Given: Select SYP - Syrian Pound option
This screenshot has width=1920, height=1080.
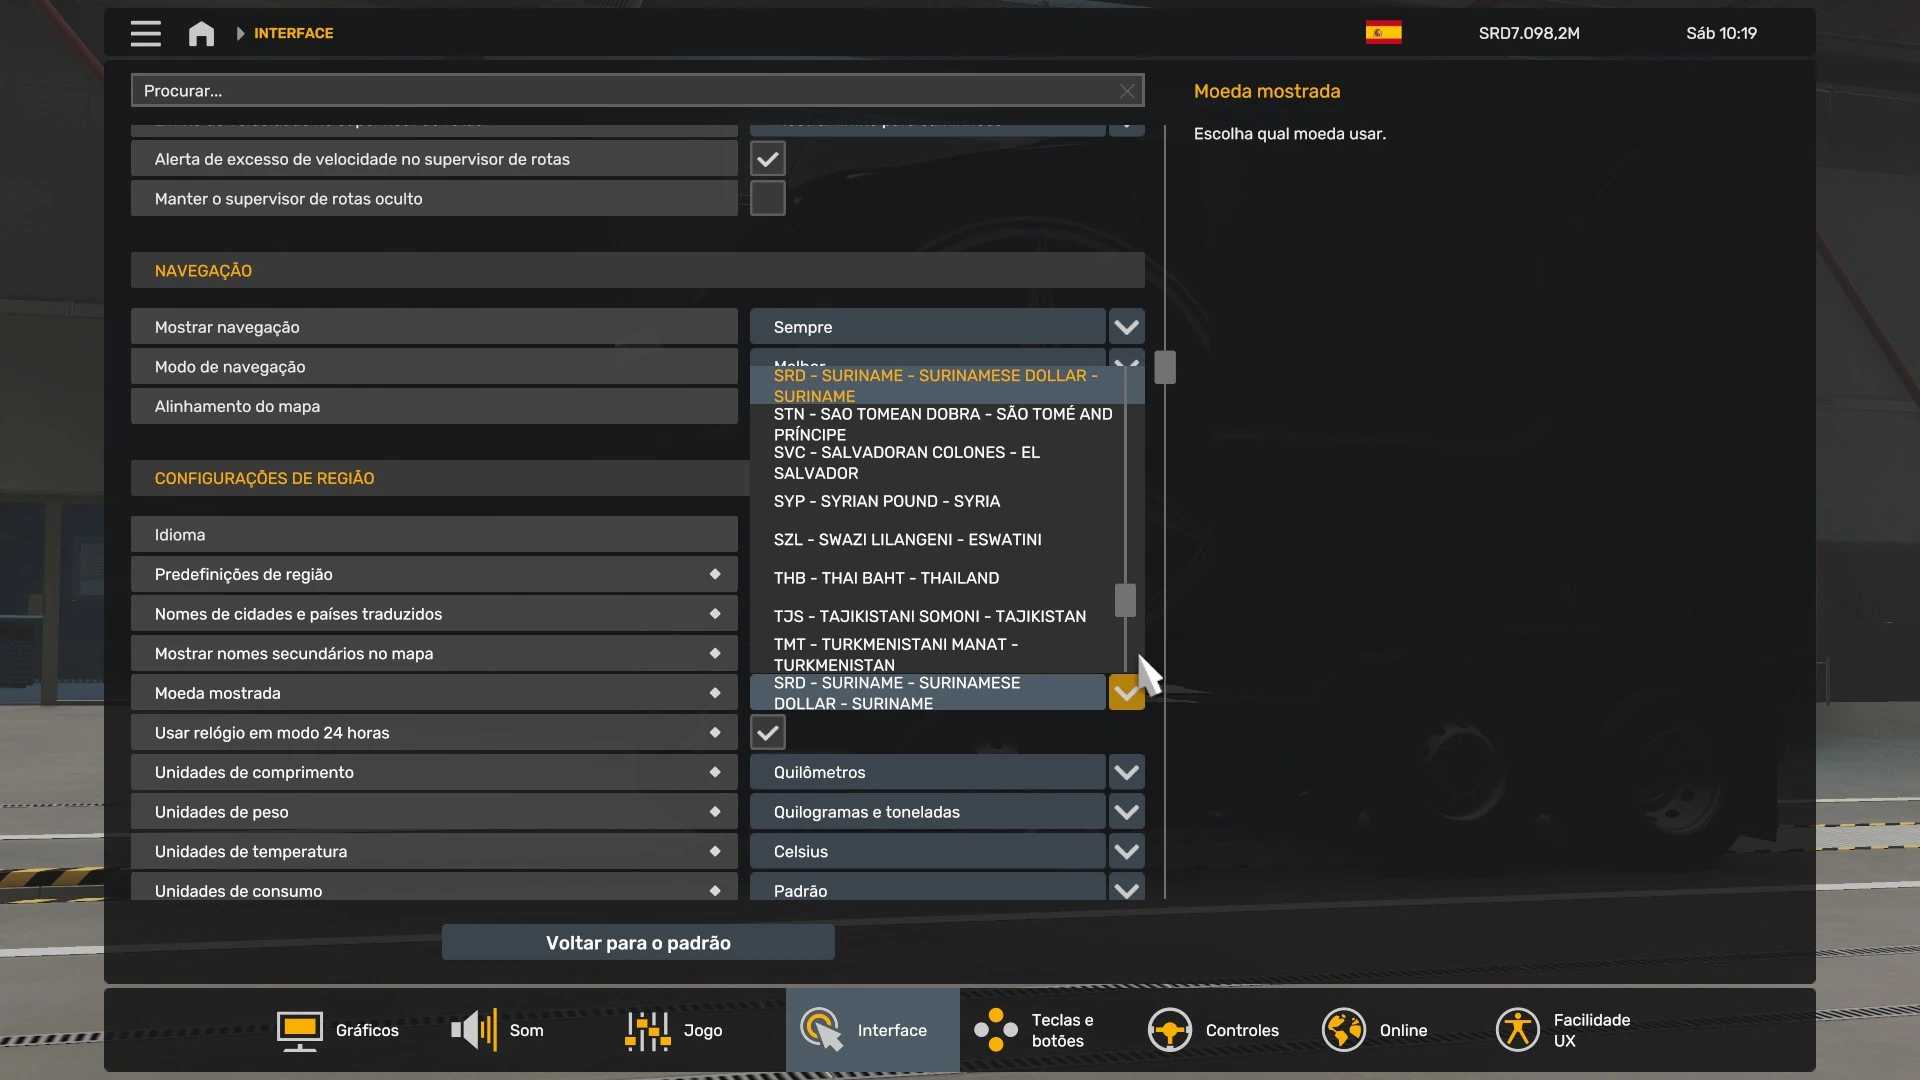Looking at the screenshot, I should (x=886, y=501).
